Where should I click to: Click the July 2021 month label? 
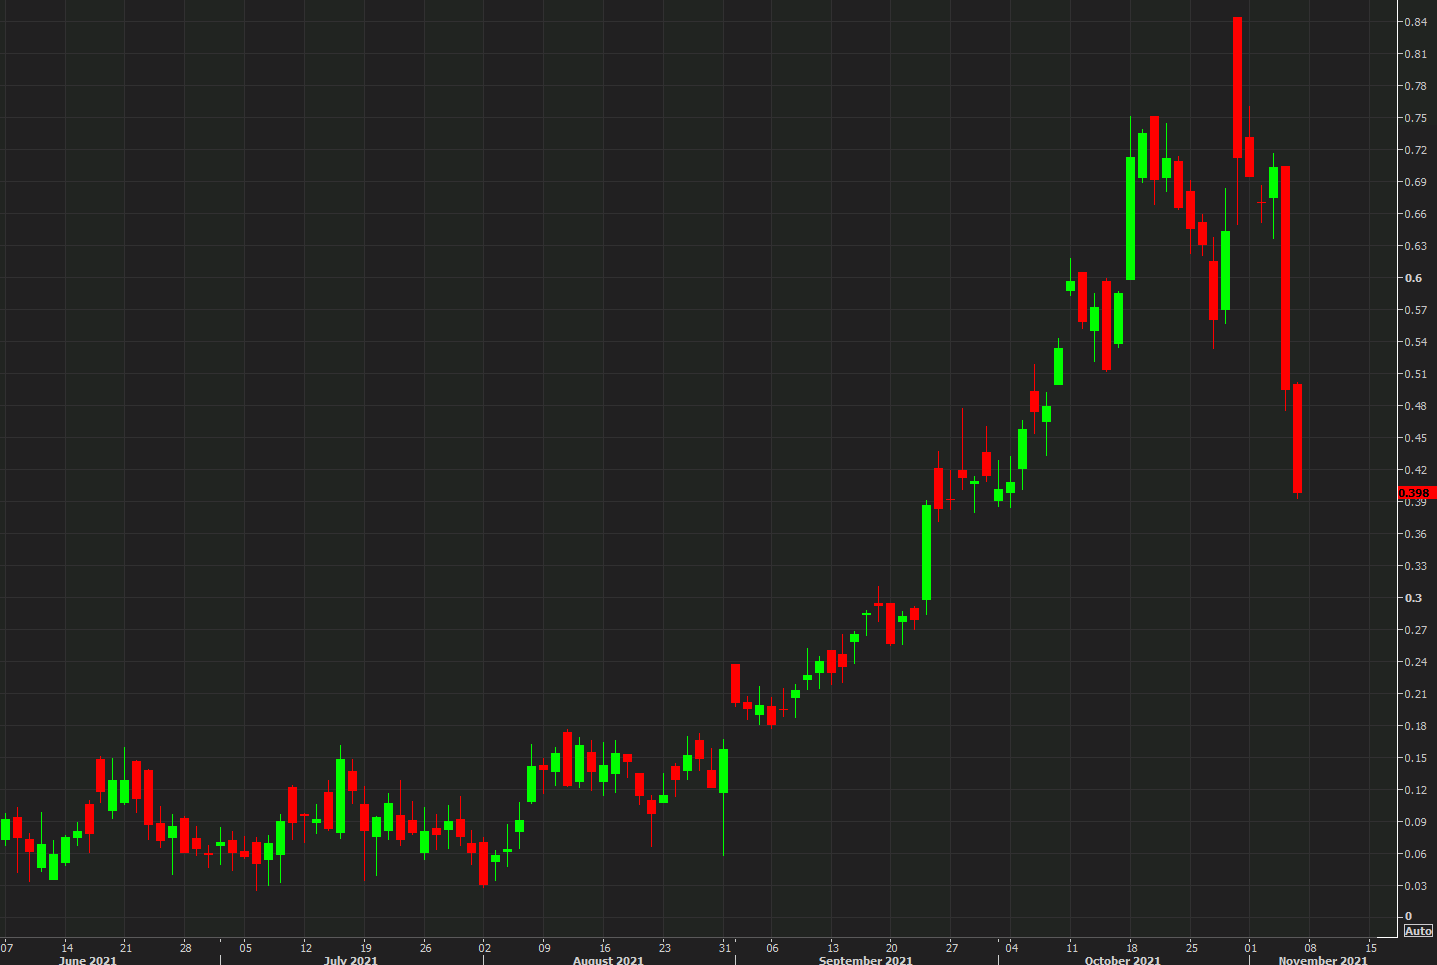pyautogui.click(x=351, y=960)
